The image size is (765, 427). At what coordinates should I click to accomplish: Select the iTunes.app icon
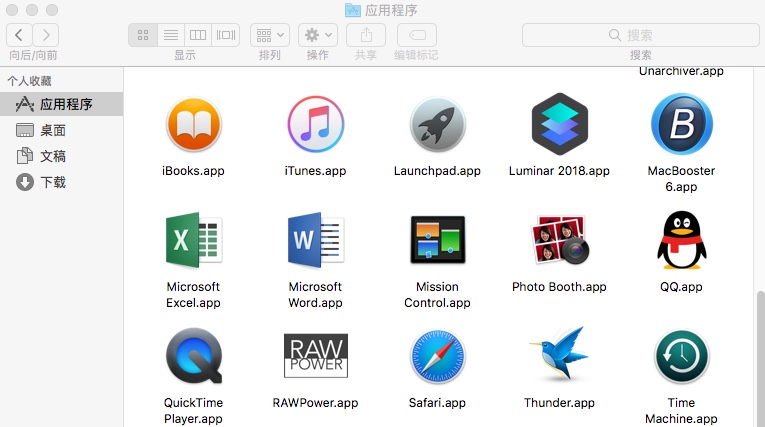click(316, 124)
